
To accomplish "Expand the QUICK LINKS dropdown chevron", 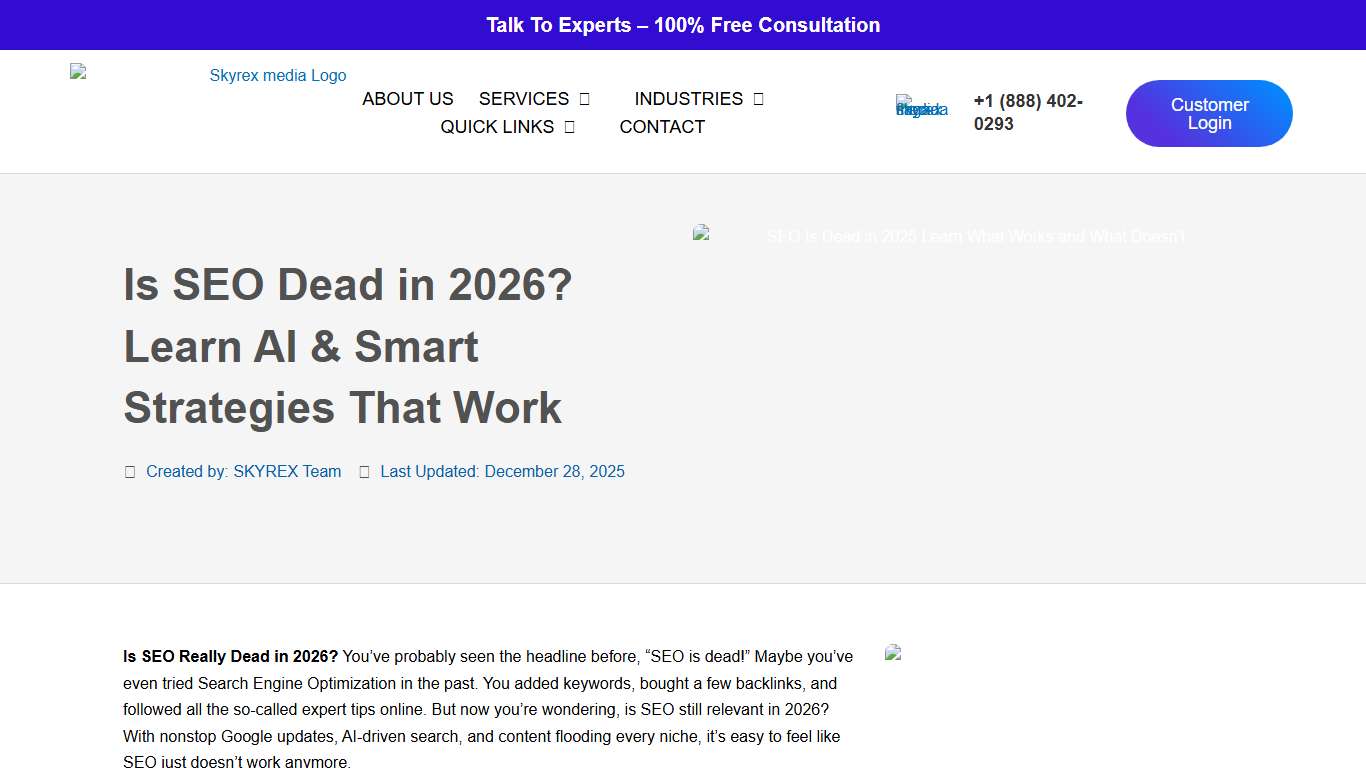I will (x=569, y=126).
